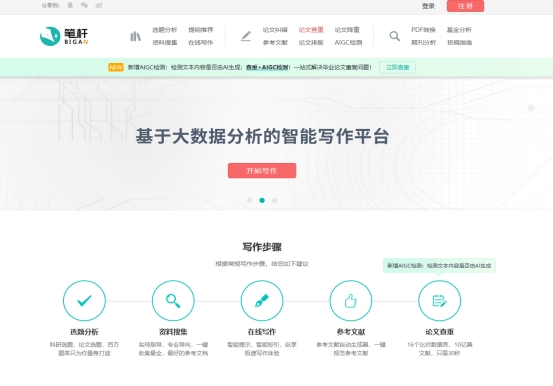Click the books icon in navigation
This screenshot has height=386, width=553.
(x=135, y=36)
